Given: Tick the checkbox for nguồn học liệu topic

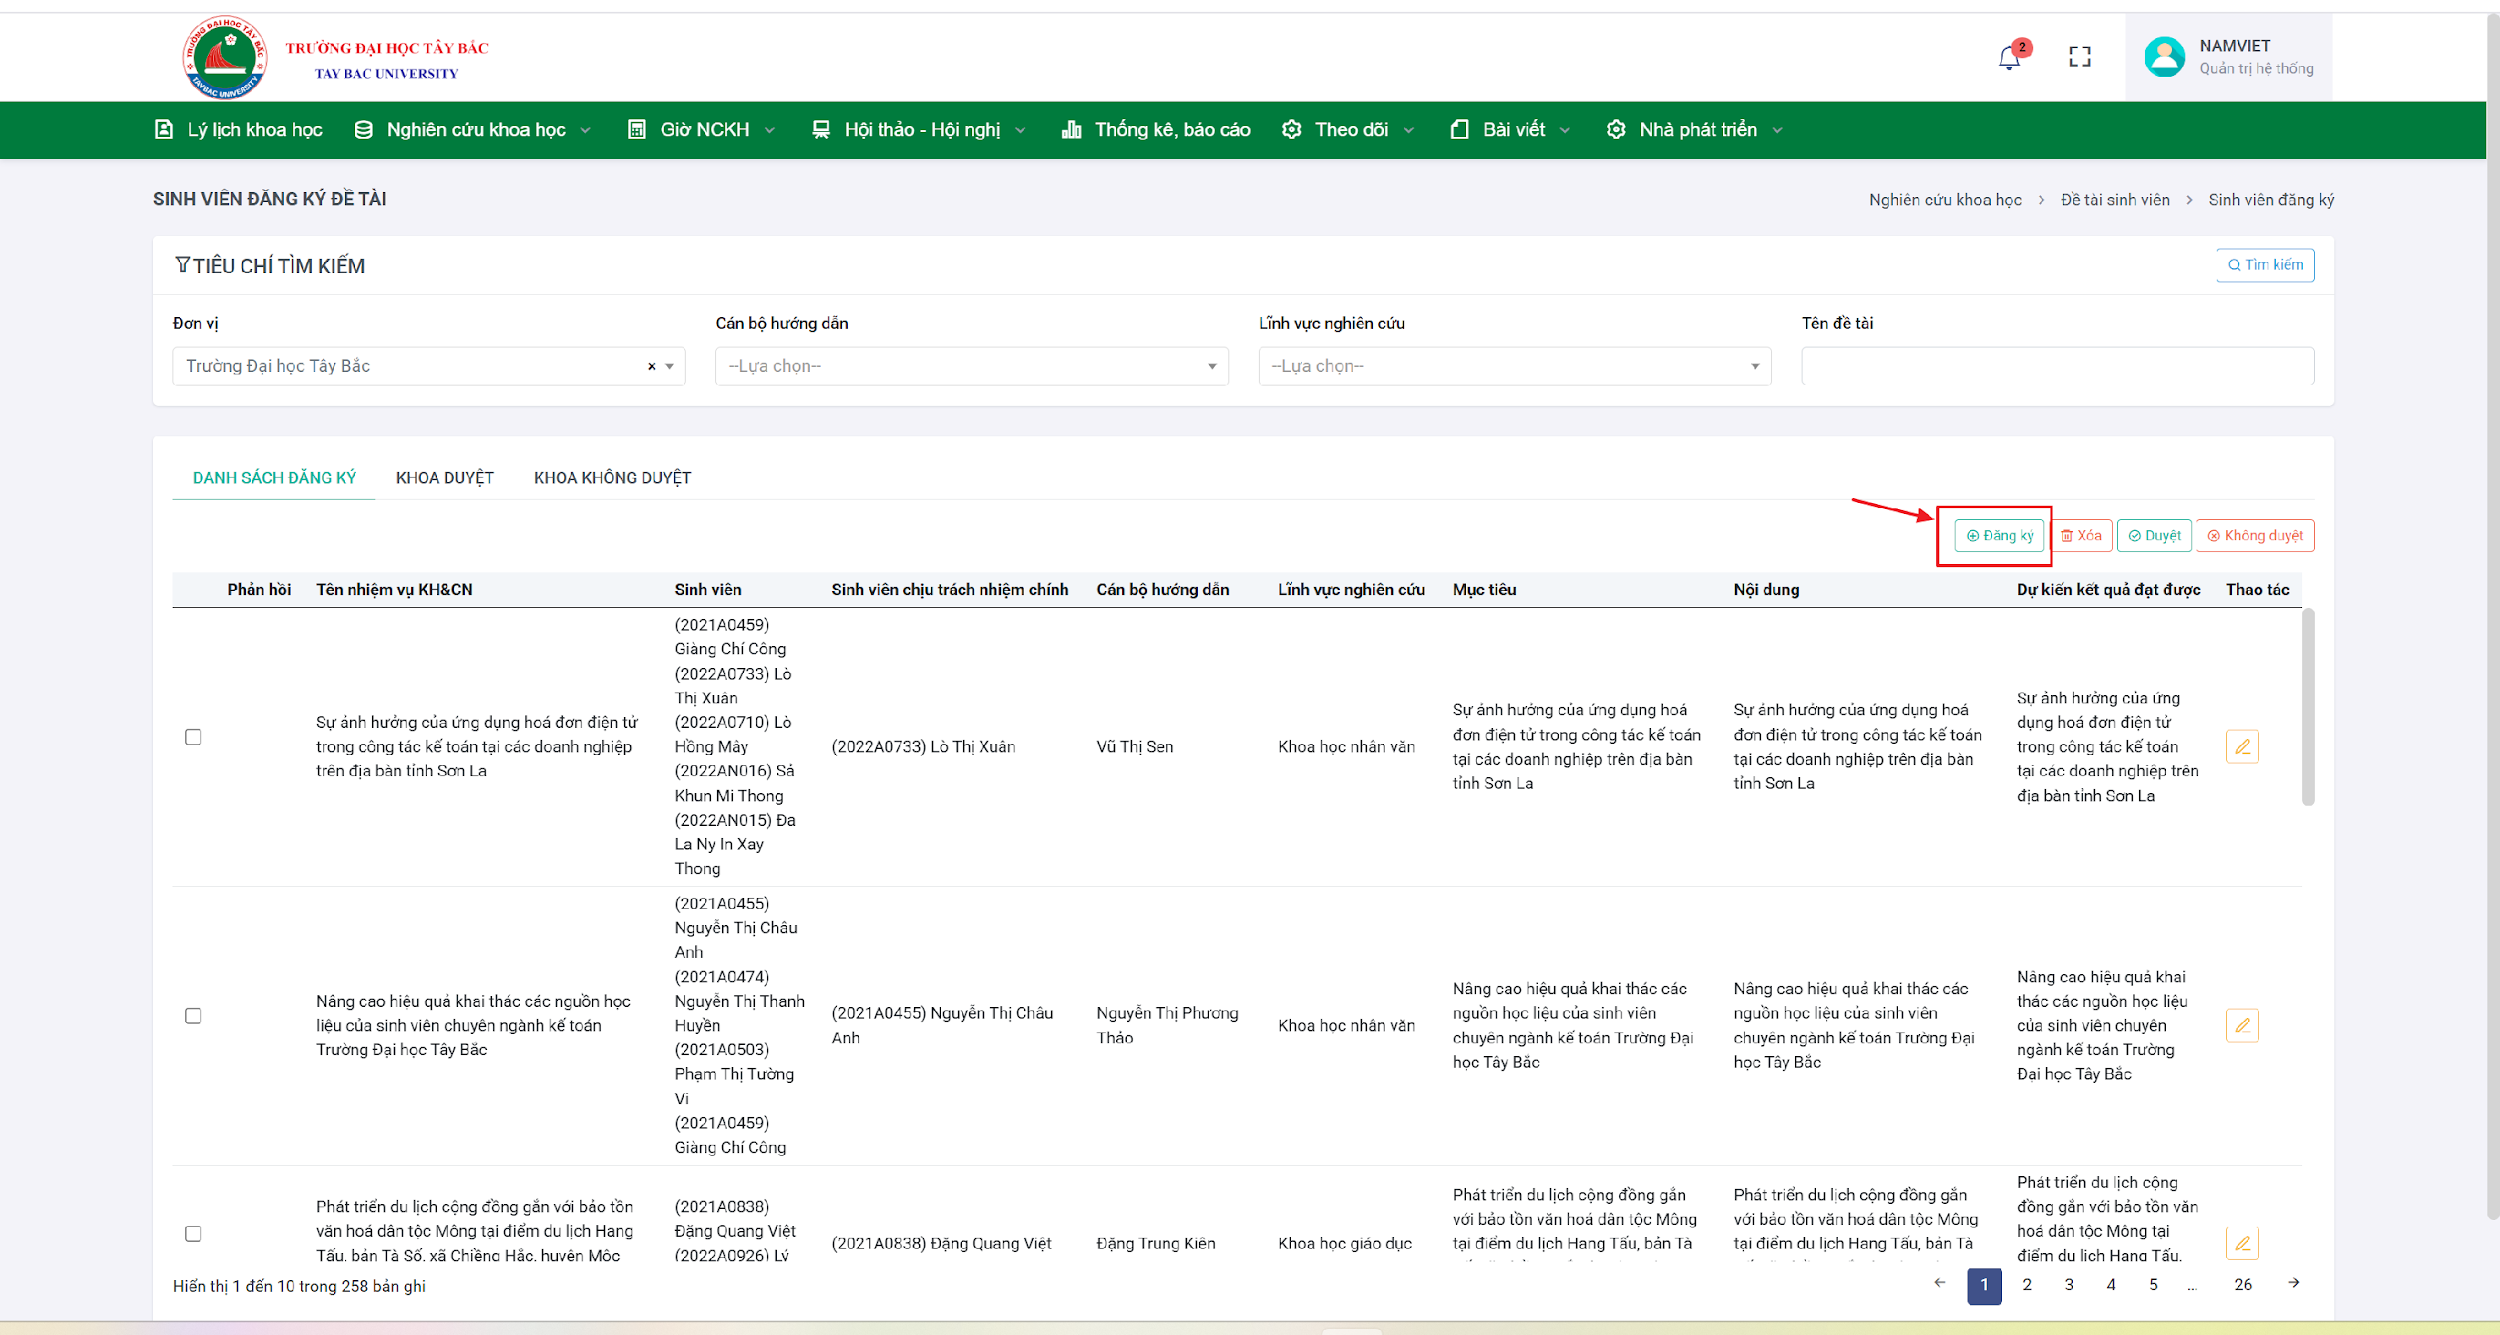Looking at the screenshot, I should (193, 1016).
